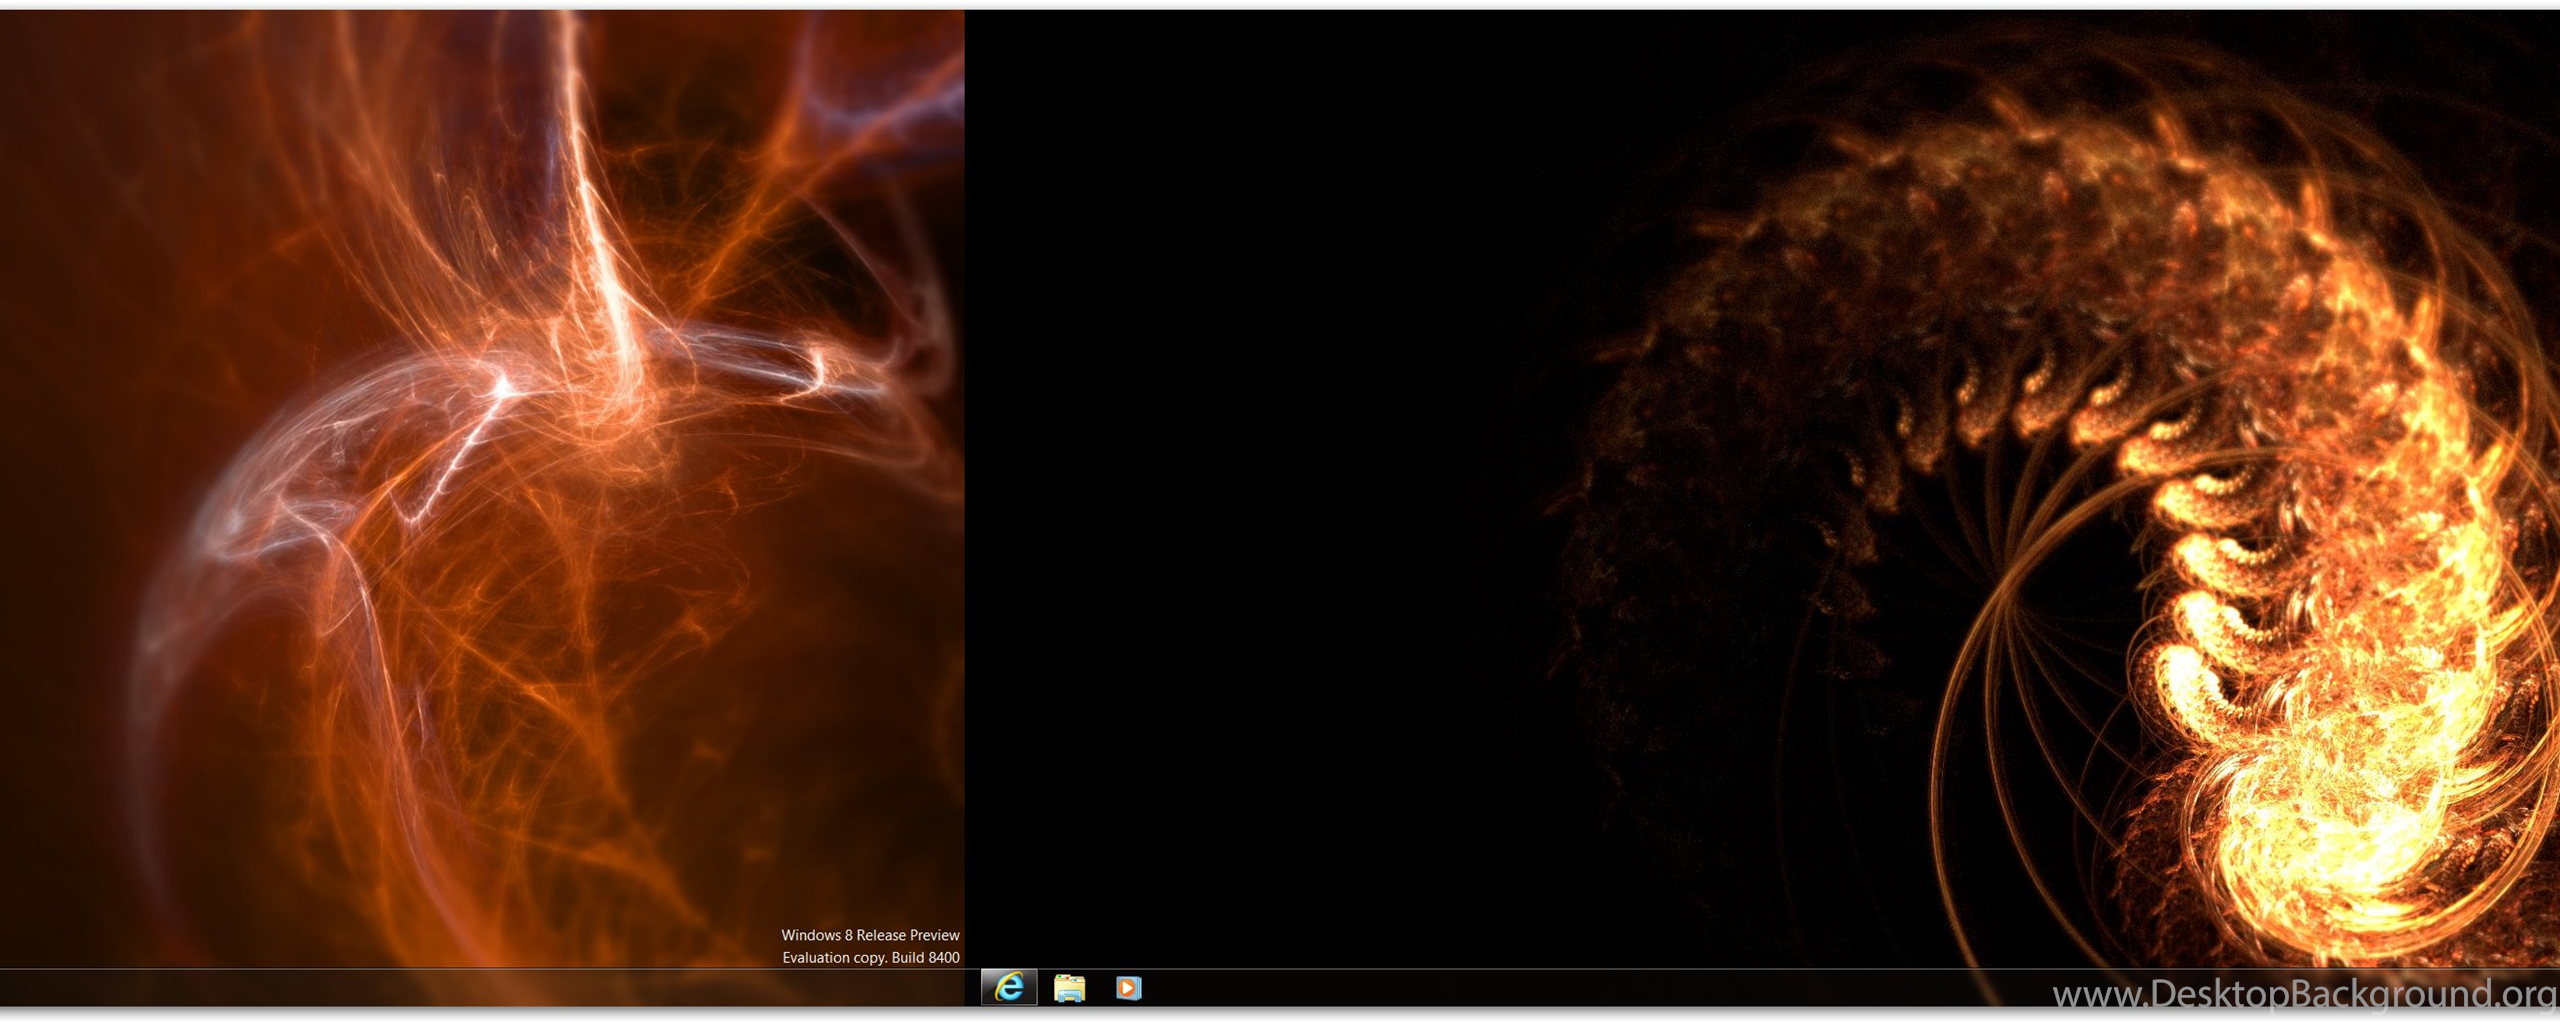Viewport: 2560px width, 1024px height.
Task: Open File Explorer from the taskbar
Action: tap(1069, 988)
